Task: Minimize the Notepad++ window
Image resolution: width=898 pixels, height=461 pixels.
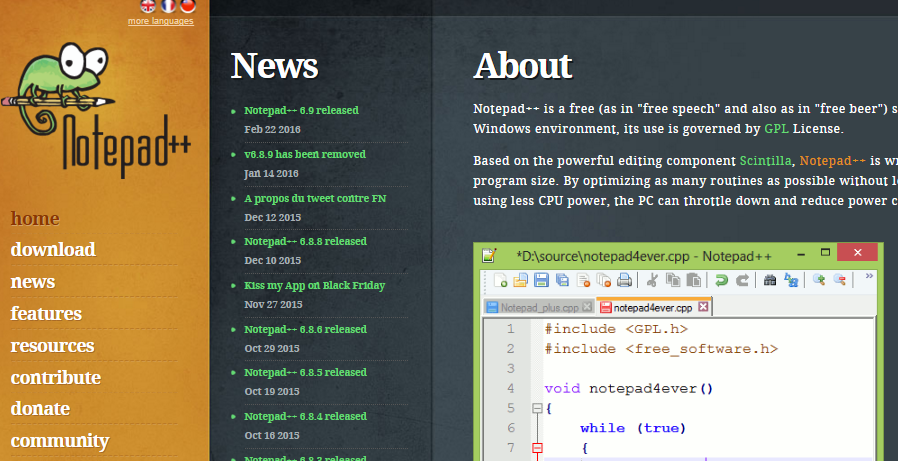Action: (801, 253)
